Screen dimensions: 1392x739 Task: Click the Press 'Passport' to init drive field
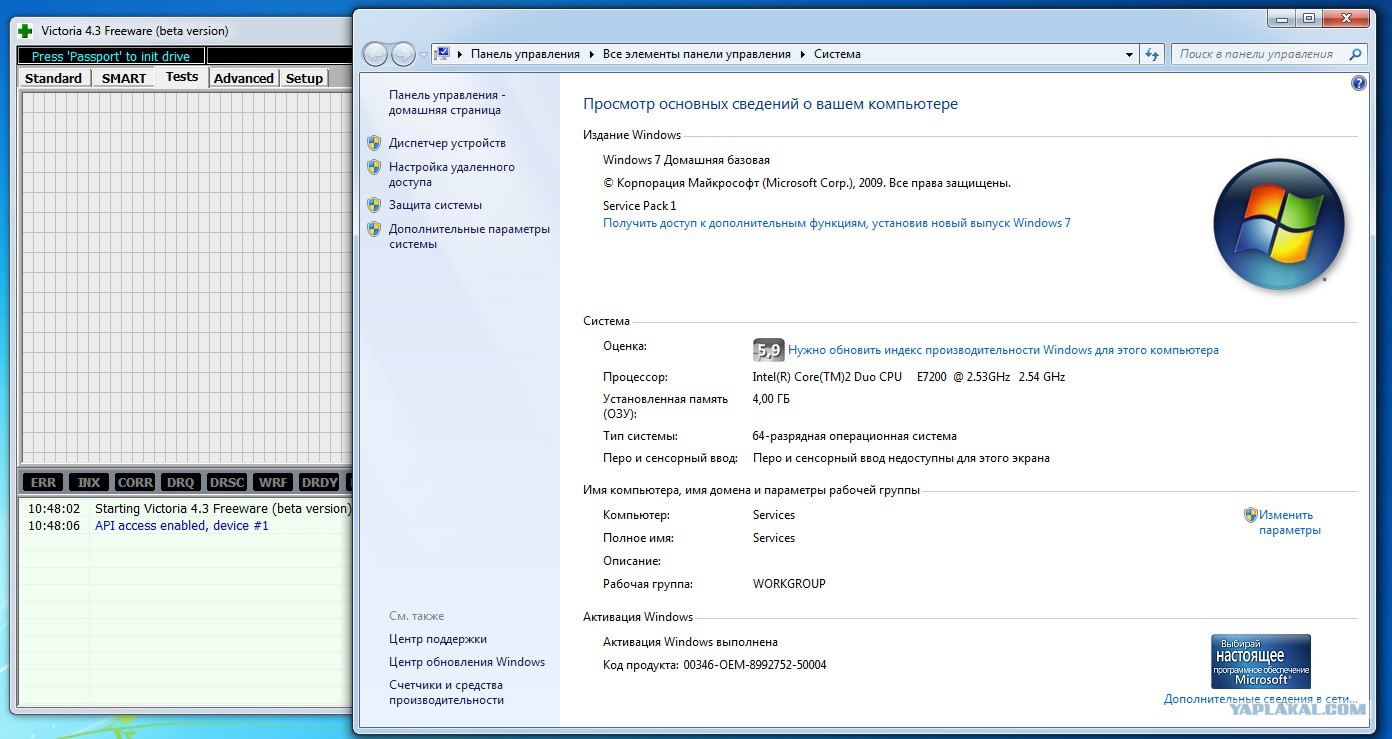tap(111, 56)
